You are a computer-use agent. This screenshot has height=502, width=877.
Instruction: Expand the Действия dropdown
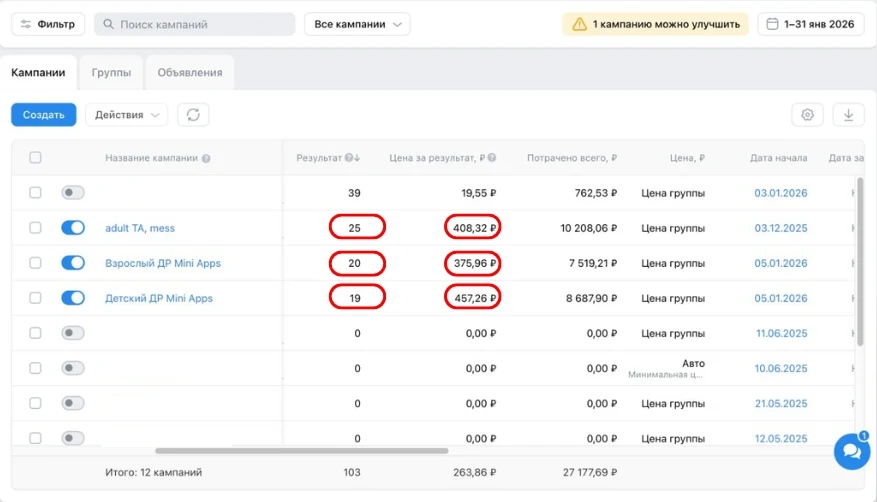(126, 115)
